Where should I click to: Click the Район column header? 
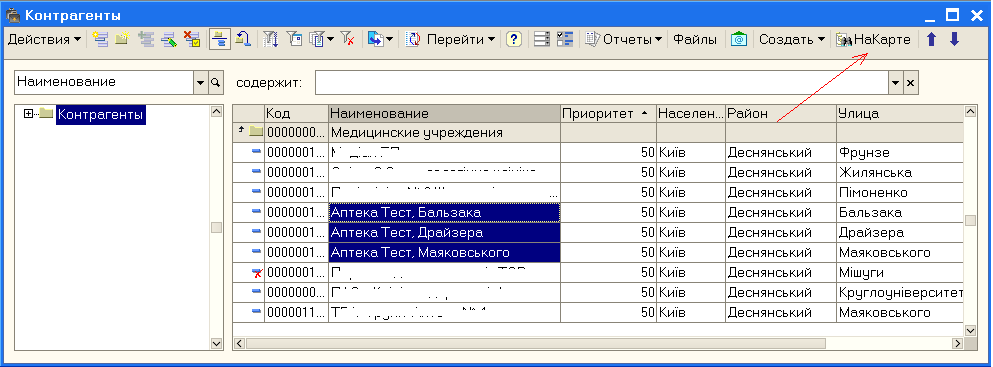point(780,114)
